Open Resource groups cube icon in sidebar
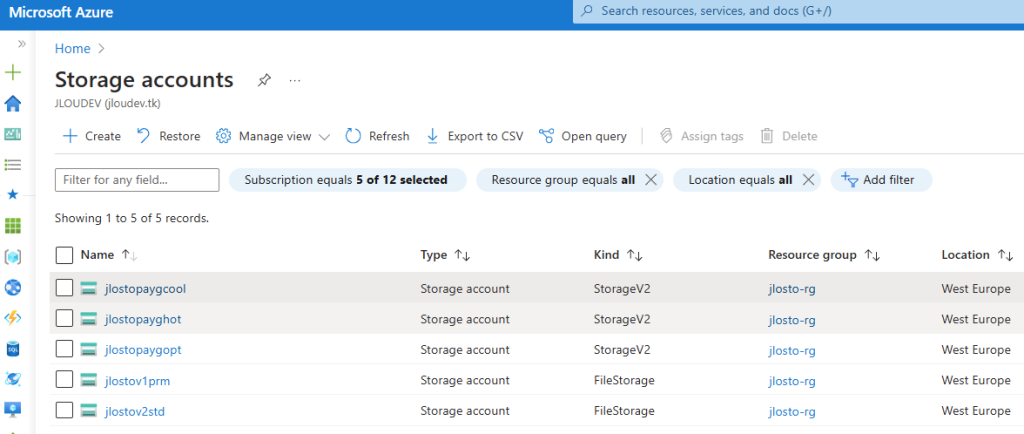Screen dimensions: 1024x434 [x=13, y=256]
